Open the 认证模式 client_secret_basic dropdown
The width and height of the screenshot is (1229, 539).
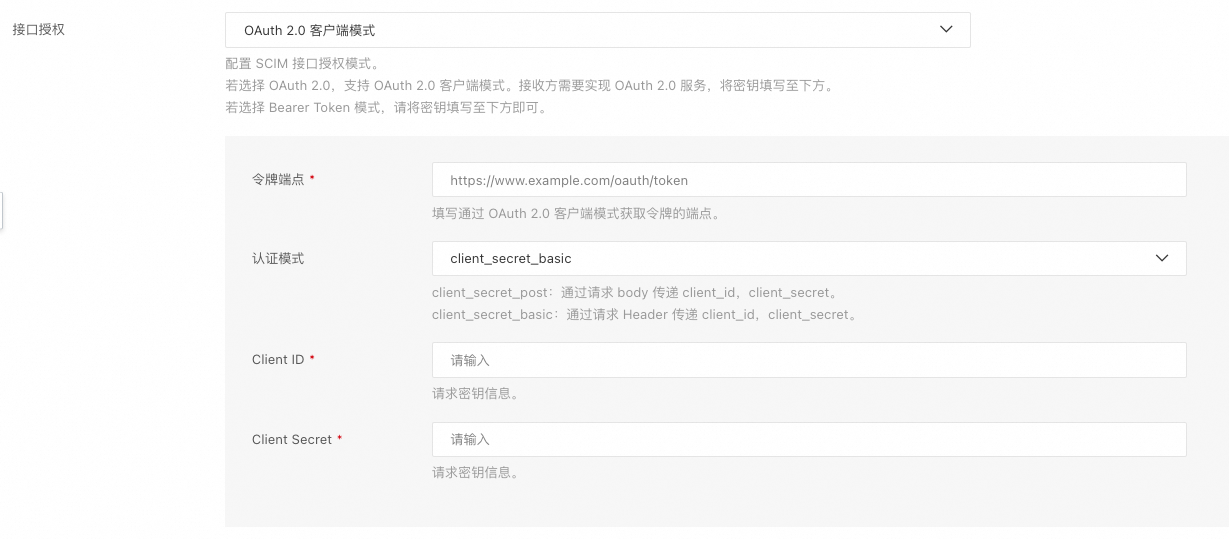[x=809, y=258]
